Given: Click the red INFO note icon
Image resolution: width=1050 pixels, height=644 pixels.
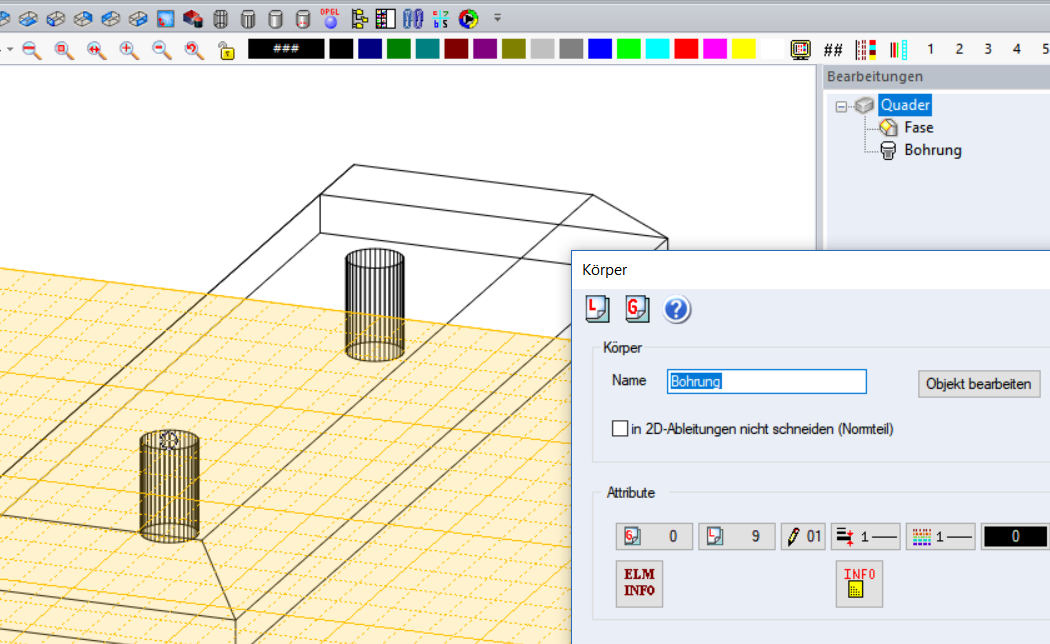Looking at the screenshot, I should pos(859,584).
